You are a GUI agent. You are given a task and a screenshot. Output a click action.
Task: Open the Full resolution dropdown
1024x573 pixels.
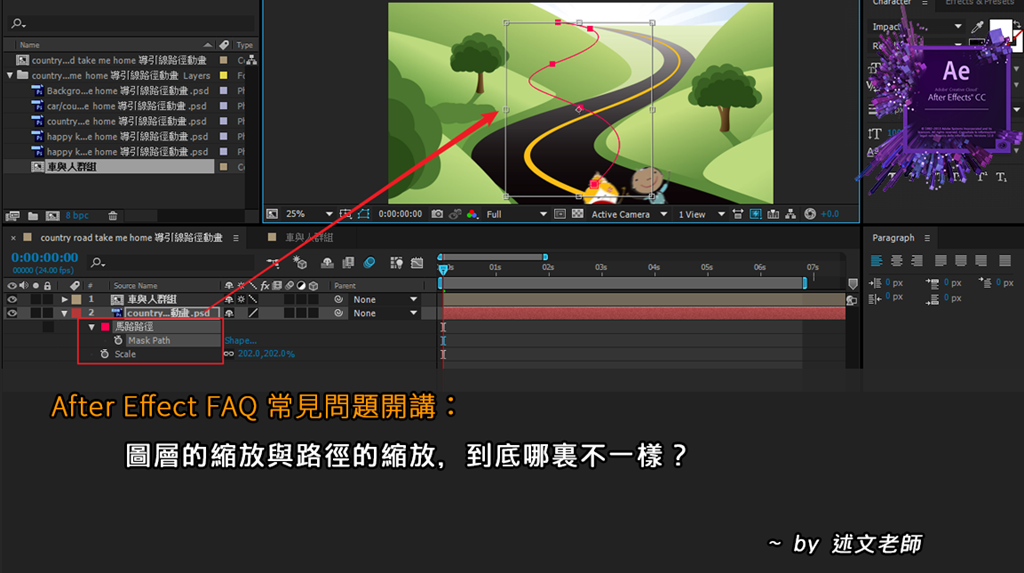pyautogui.click(x=516, y=214)
